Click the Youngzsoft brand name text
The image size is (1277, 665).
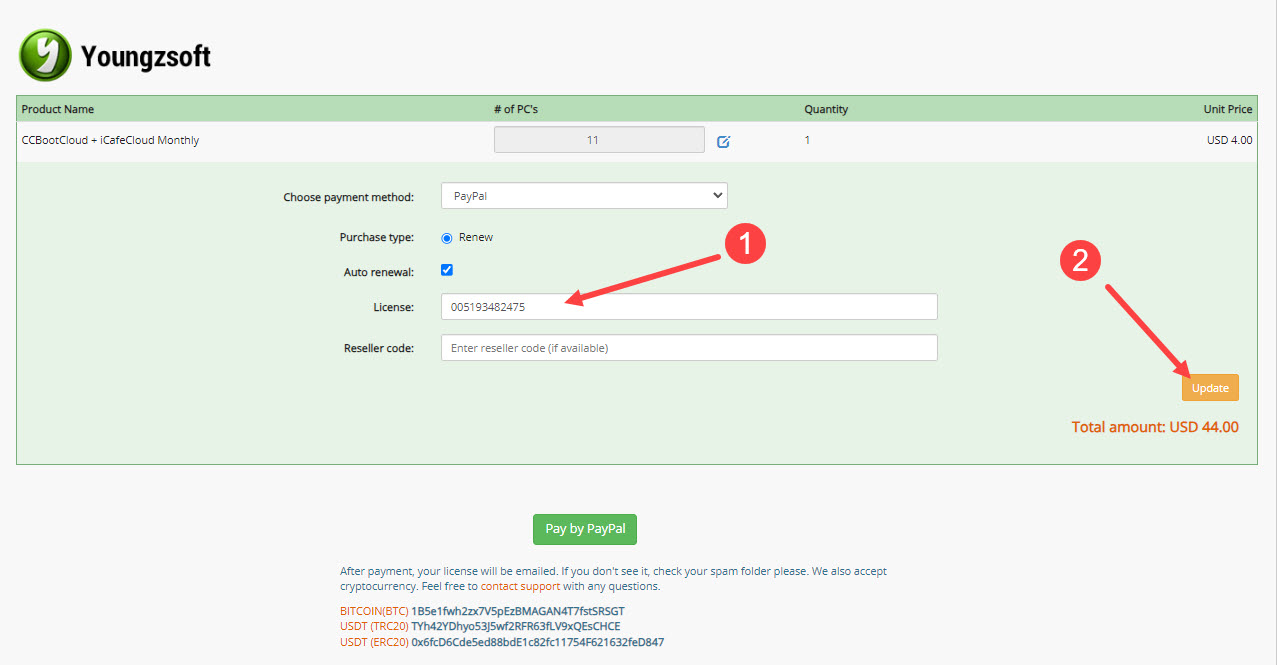click(146, 56)
